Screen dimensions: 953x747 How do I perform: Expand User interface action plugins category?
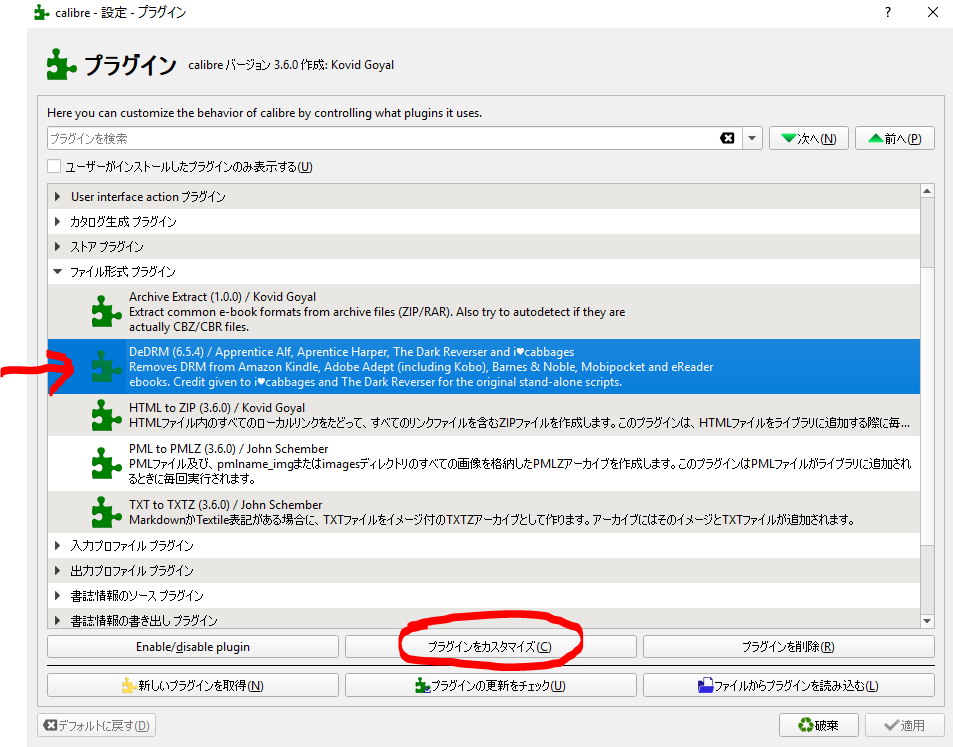(x=58, y=196)
